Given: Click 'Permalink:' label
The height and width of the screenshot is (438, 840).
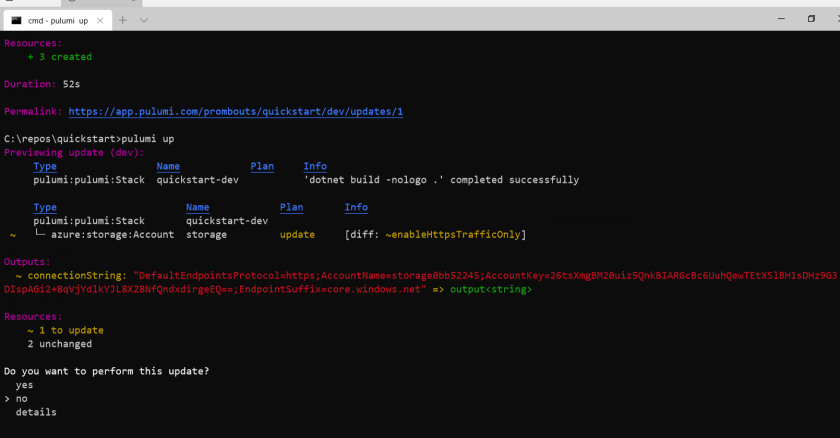Looking at the screenshot, I should pos(33,111).
